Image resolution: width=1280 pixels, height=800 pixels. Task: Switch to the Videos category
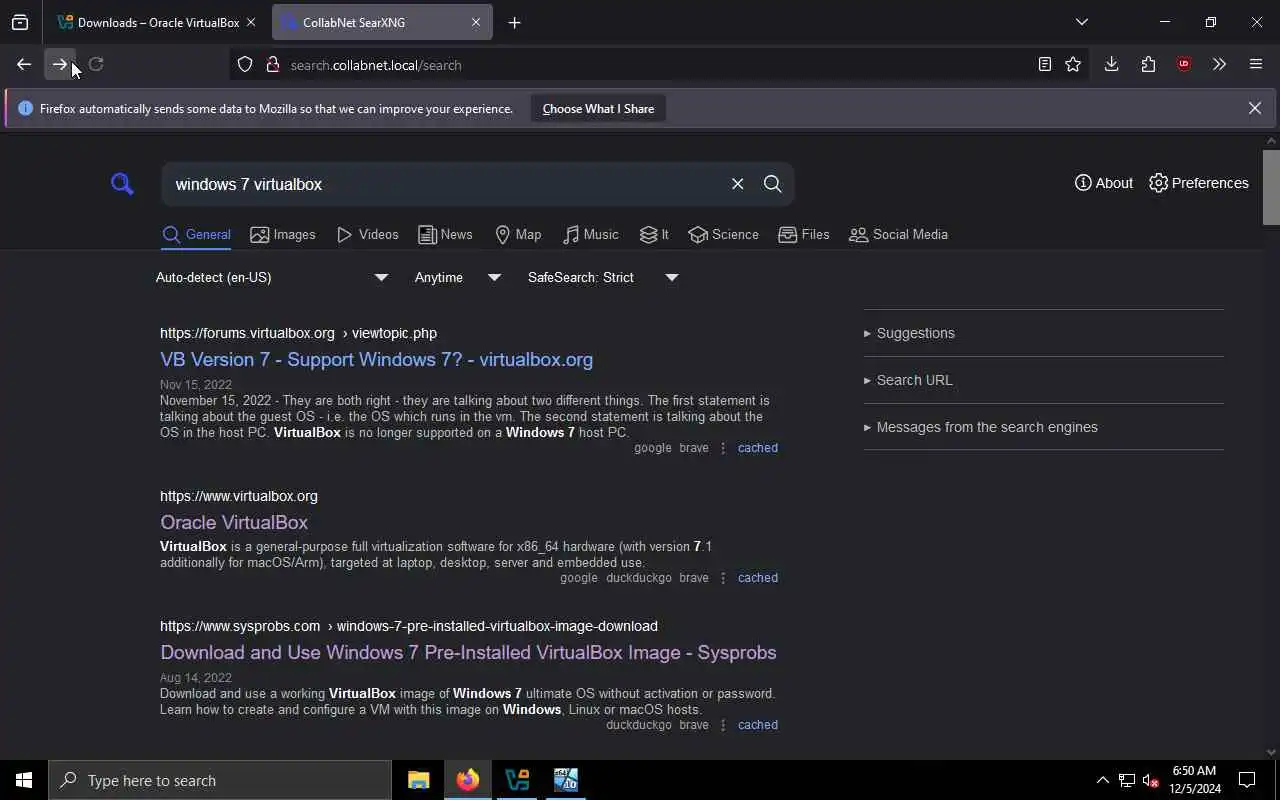click(x=368, y=235)
